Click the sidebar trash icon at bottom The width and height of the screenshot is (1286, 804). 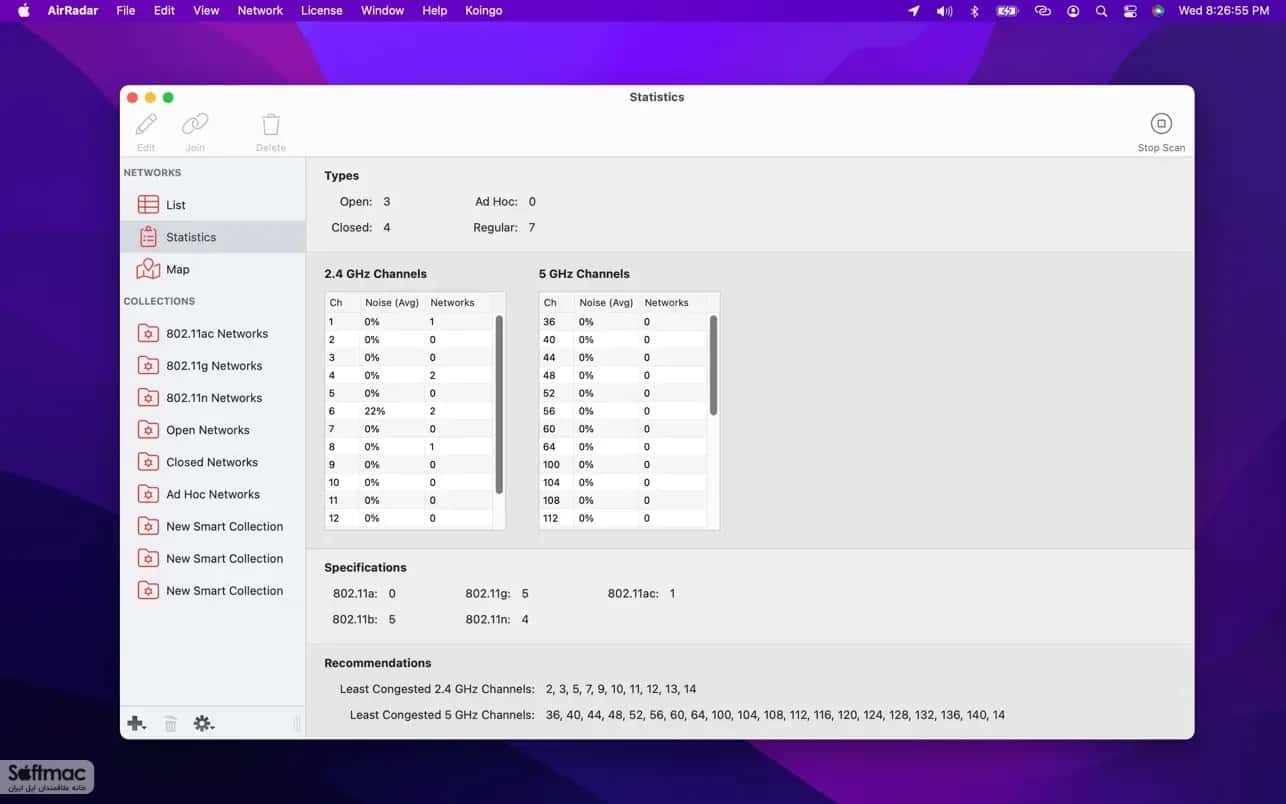click(170, 723)
